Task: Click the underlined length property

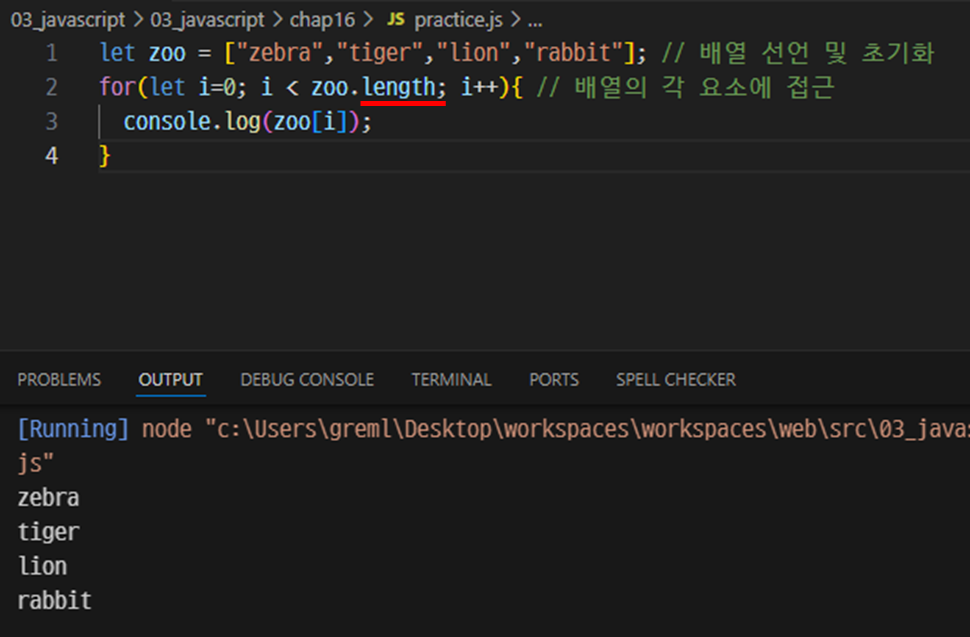Action: pyautogui.click(x=398, y=87)
